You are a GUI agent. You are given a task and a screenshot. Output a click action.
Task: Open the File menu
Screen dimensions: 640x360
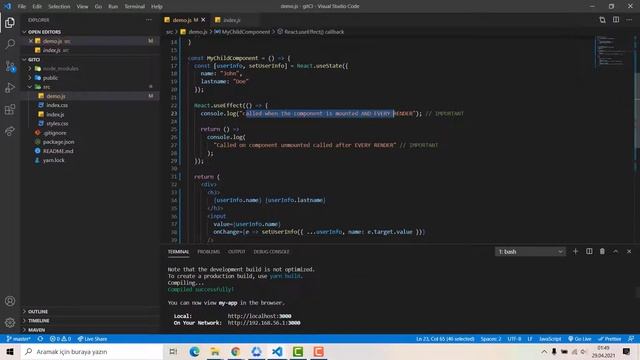coord(22,7)
